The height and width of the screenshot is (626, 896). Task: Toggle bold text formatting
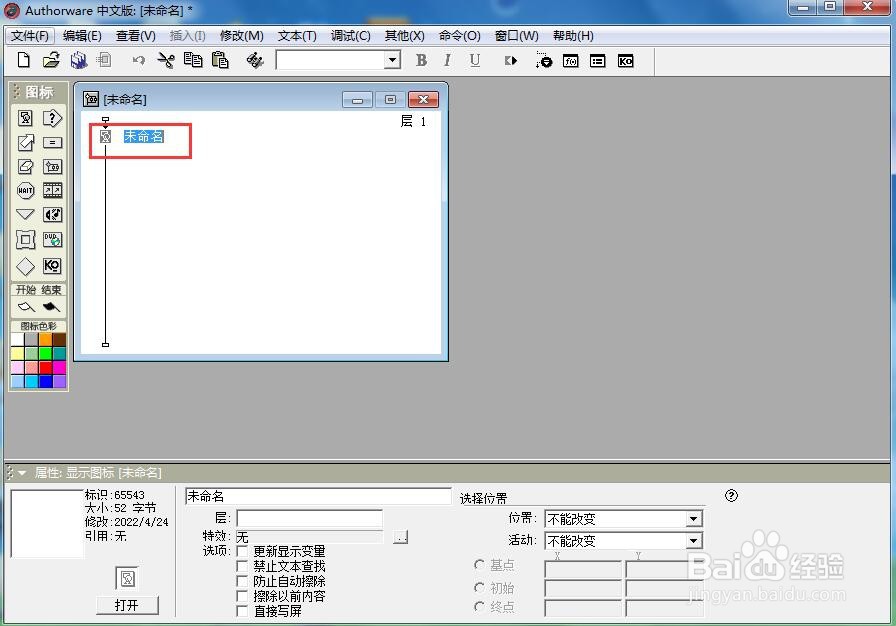[421, 60]
